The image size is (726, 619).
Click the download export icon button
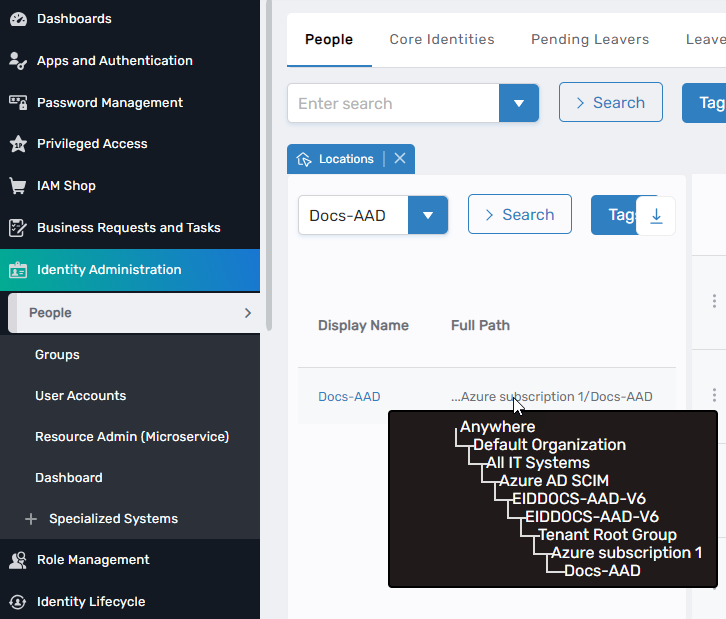pyautogui.click(x=656, y=215)
